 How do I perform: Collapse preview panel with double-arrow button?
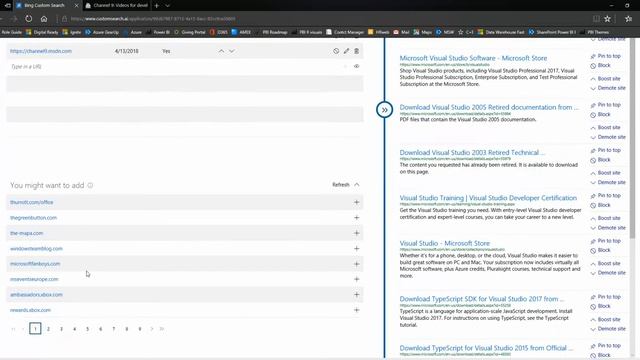[x=384, y=110]
